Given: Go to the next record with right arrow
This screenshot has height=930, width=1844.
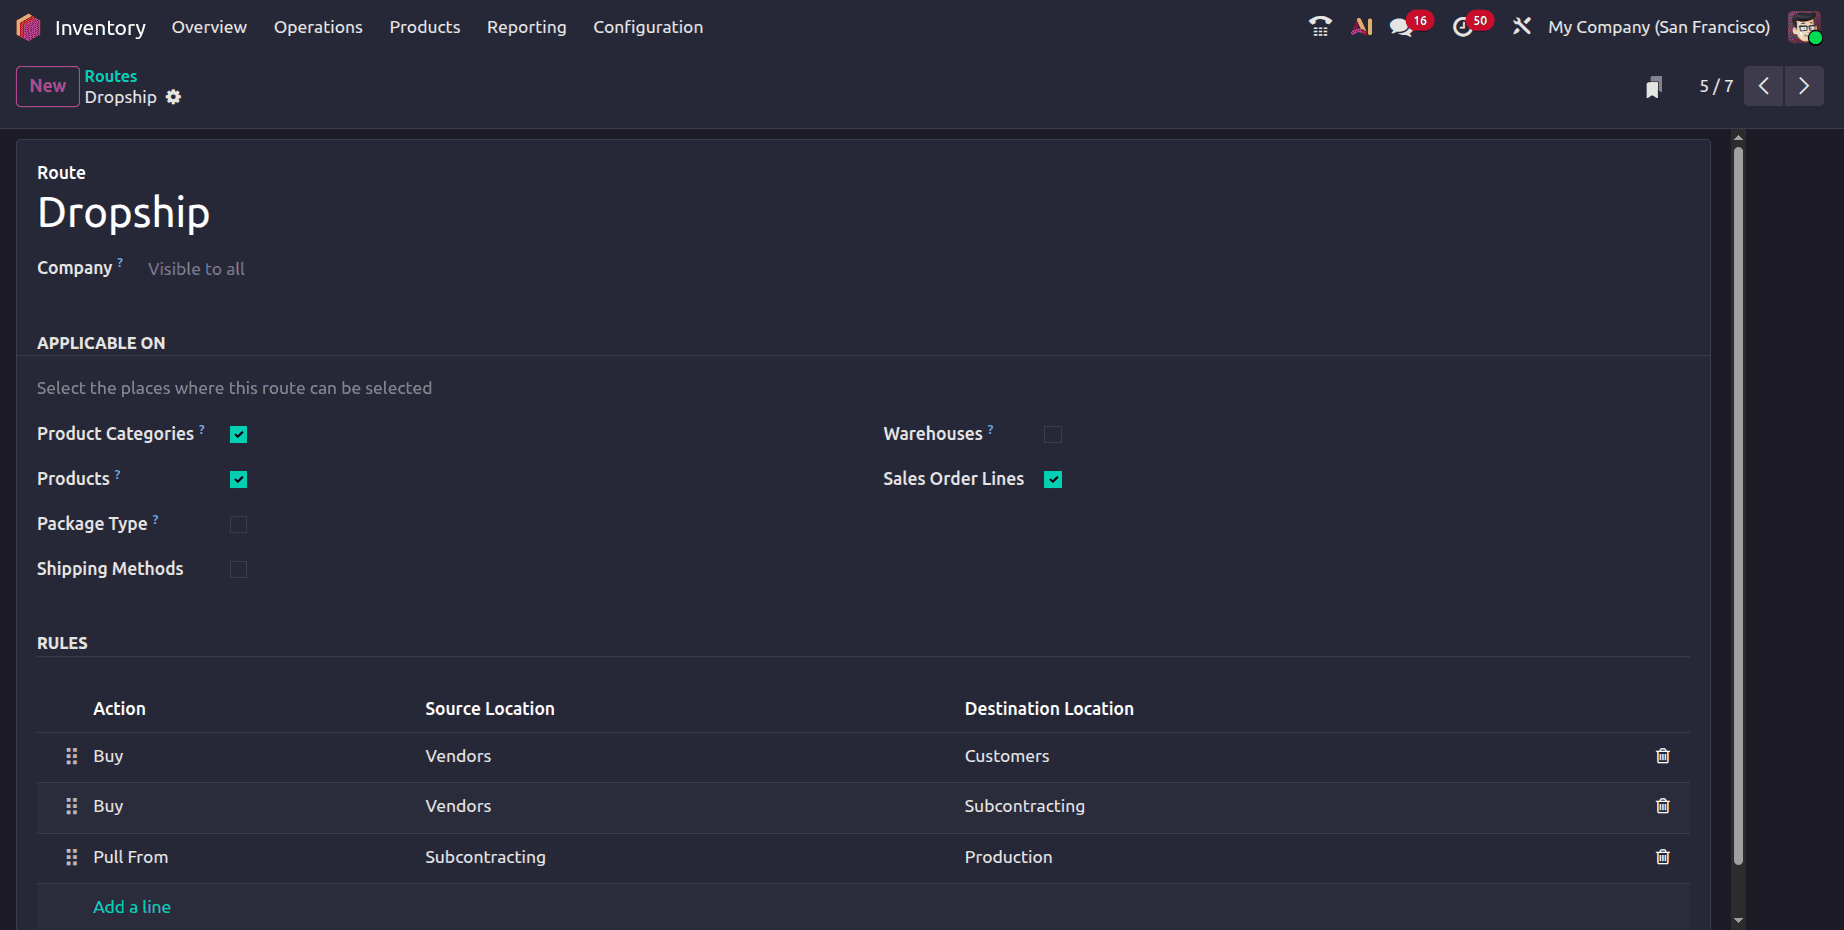Looking at the screenshot, I should click(1804, 86).
